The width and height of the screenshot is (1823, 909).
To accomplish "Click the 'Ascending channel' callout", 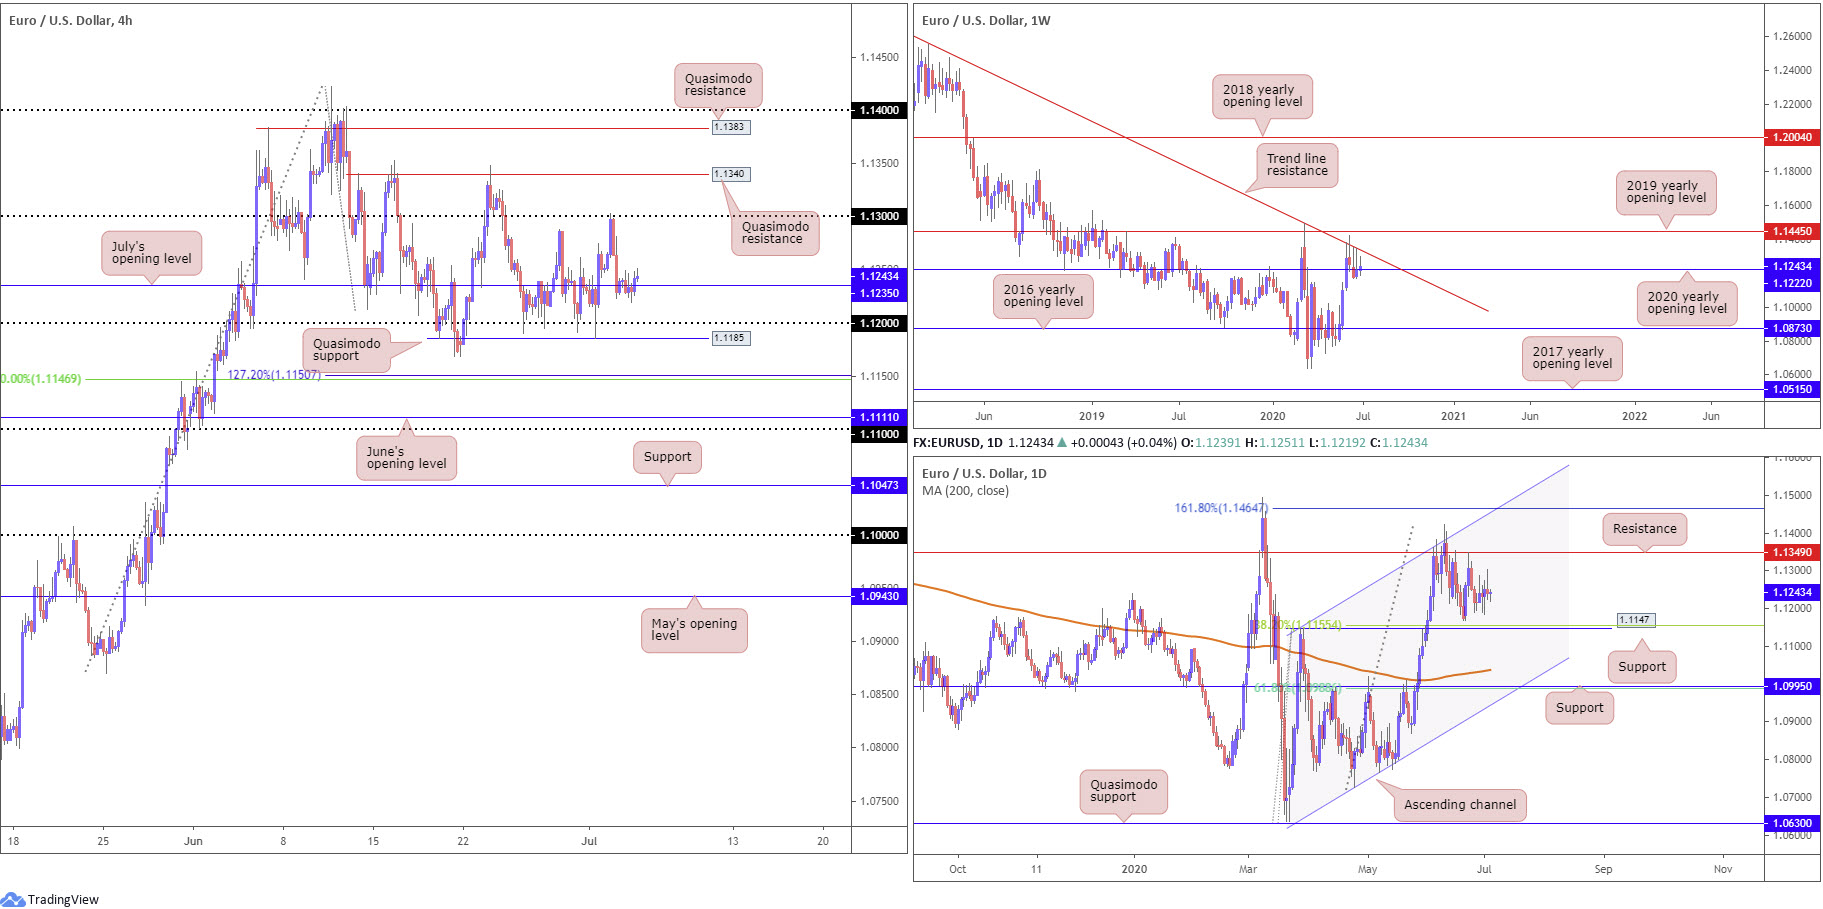I will click(1460, 804).
